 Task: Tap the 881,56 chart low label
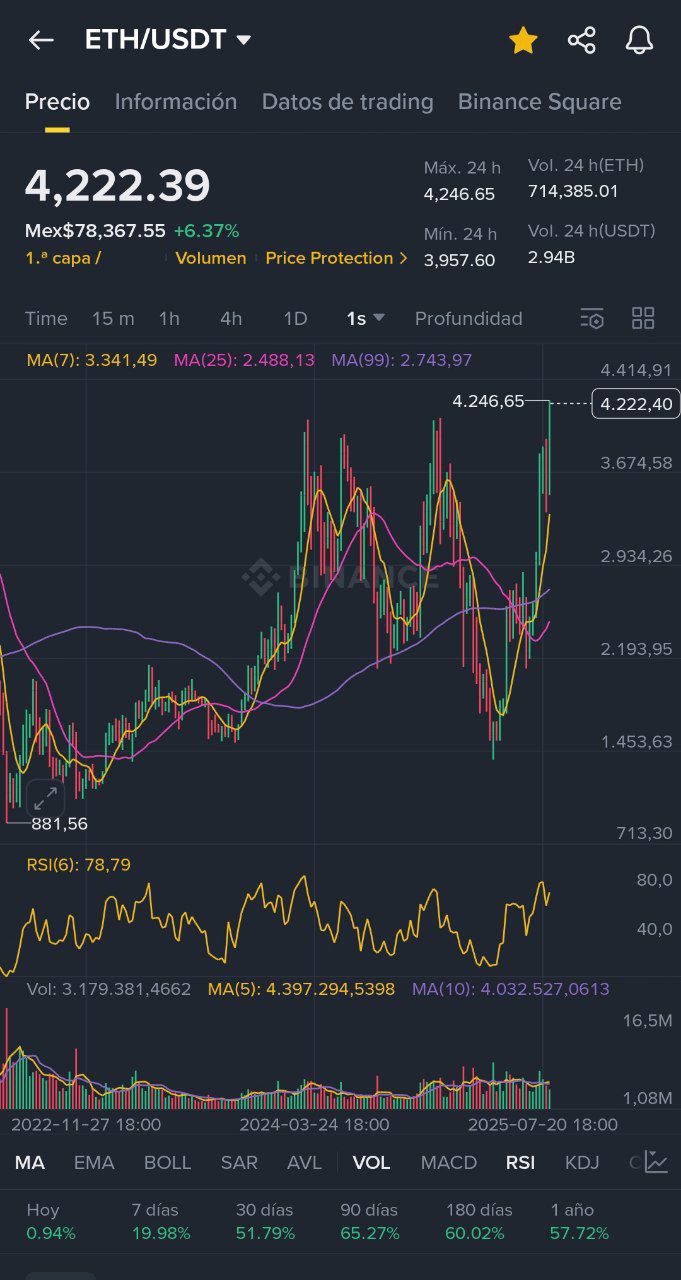(x=59, y=824)
